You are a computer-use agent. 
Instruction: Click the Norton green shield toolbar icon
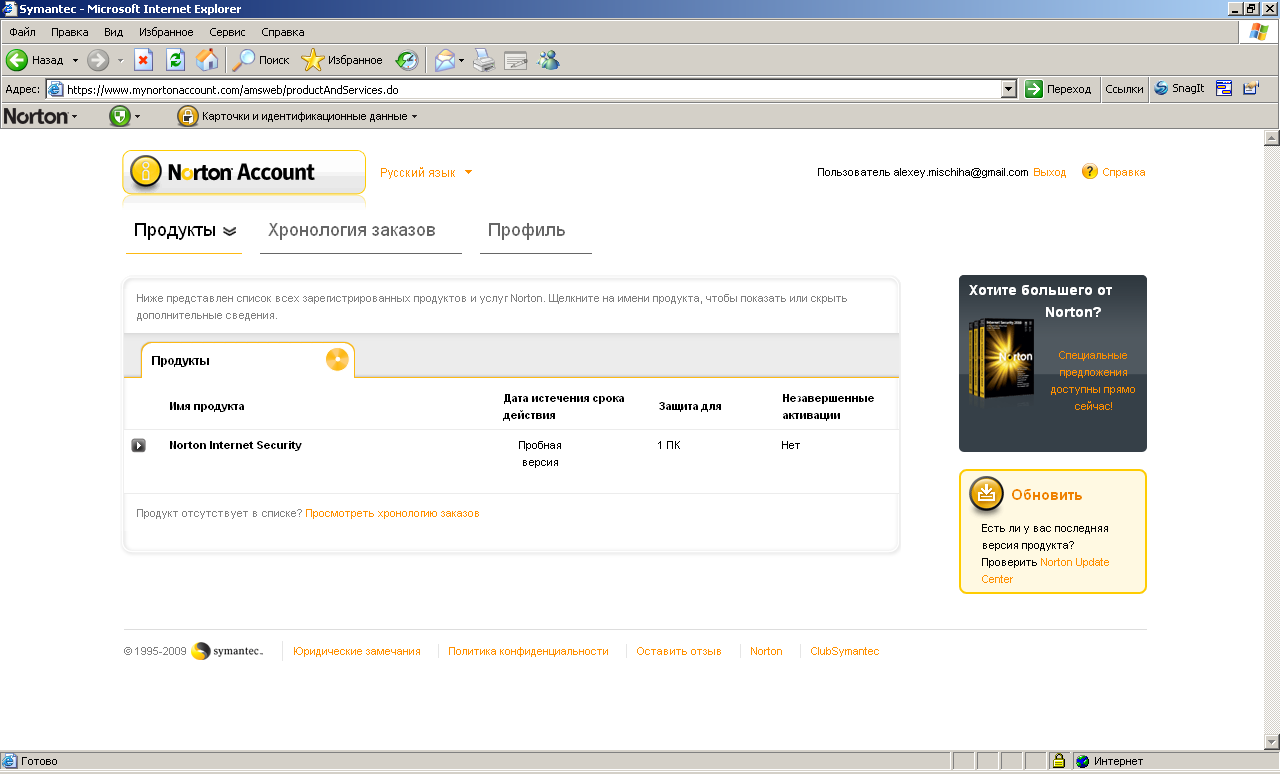119,116
